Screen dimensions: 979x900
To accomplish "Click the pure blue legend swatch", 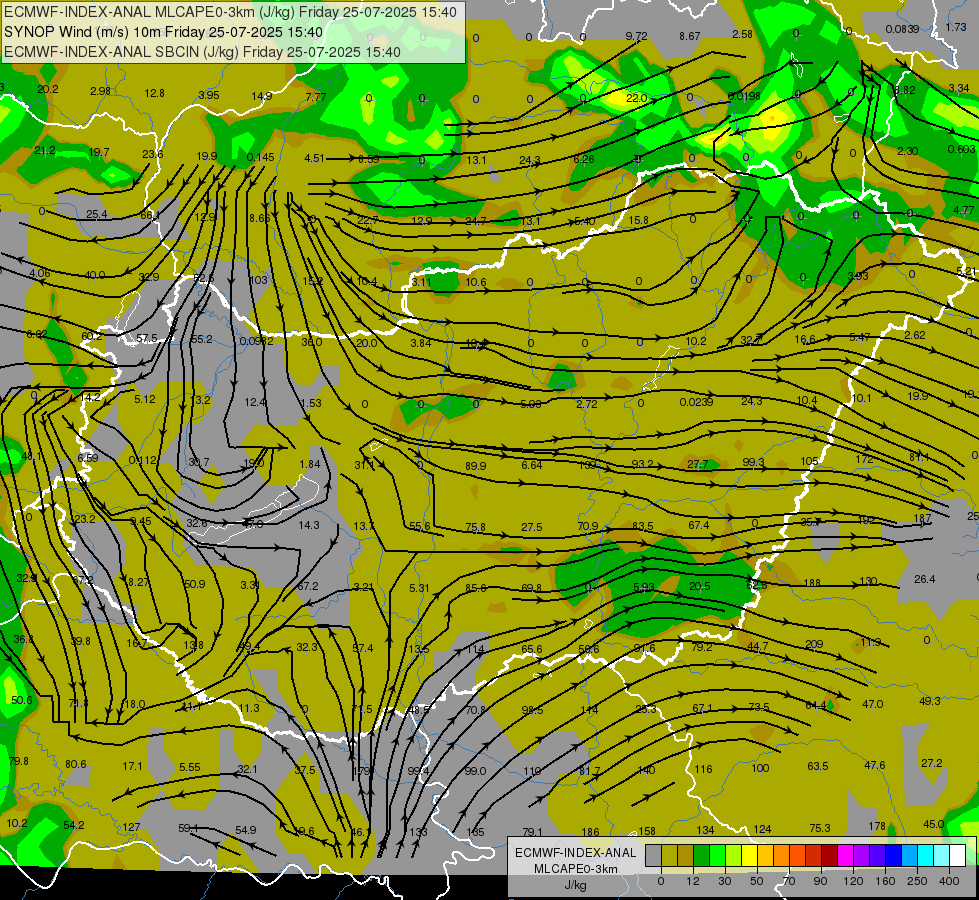I will (x=893, y=855).
